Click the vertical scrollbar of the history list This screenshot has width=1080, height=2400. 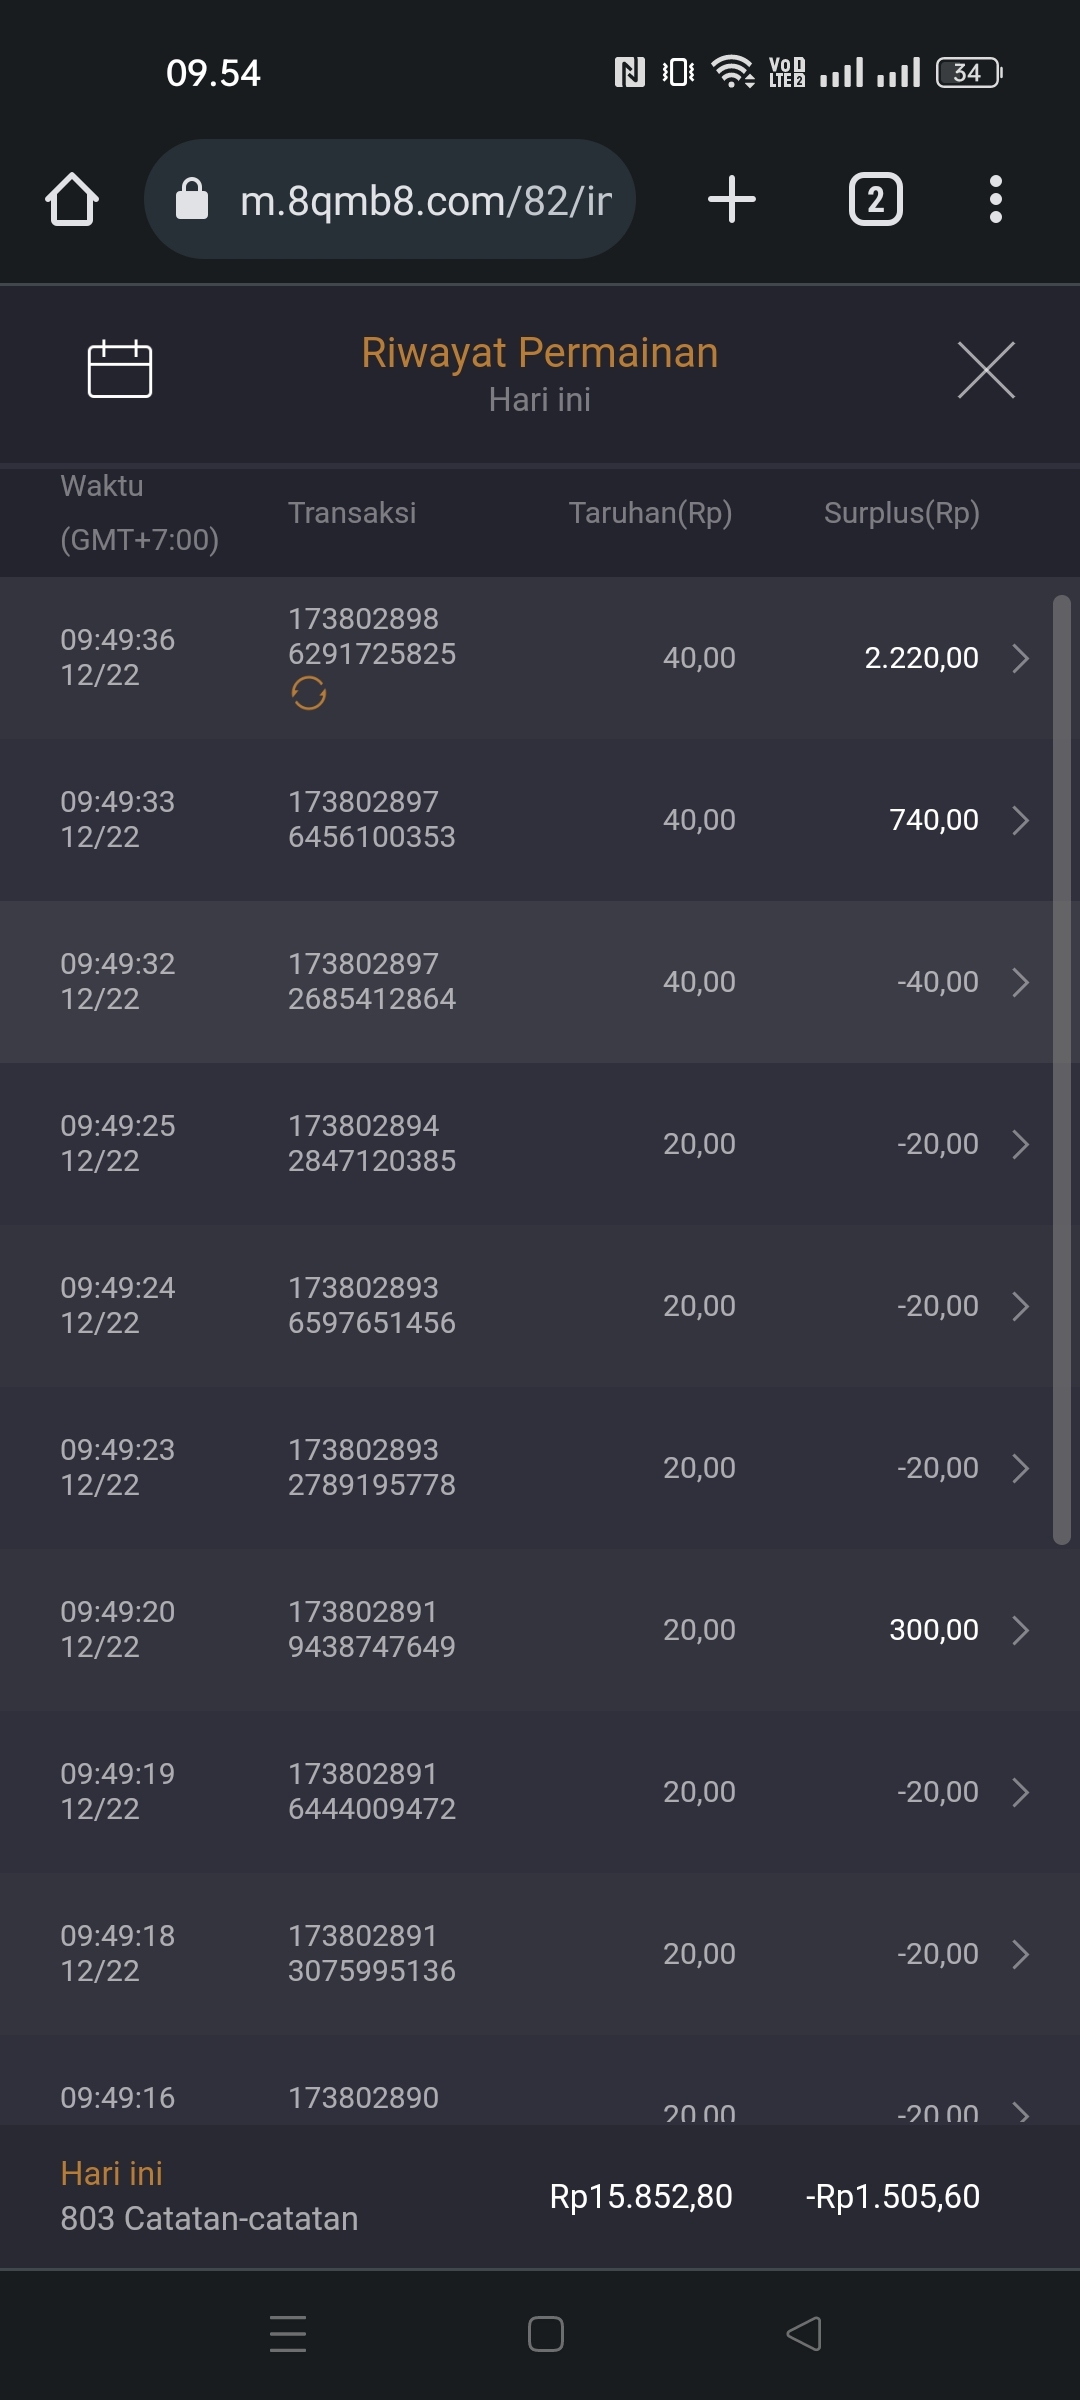click(1062, 1070)
